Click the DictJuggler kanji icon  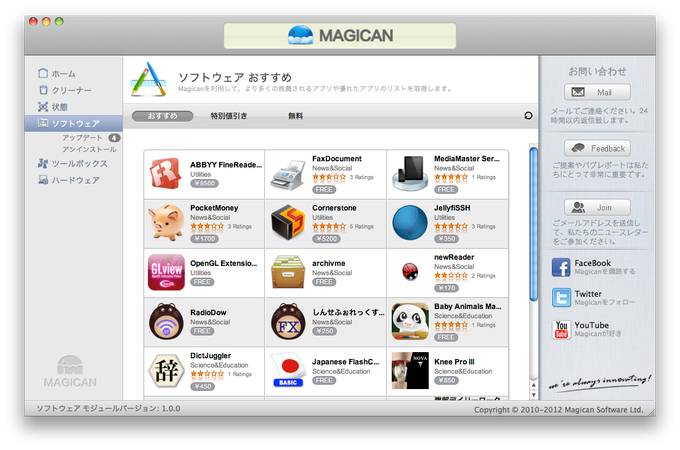point(166,371)
